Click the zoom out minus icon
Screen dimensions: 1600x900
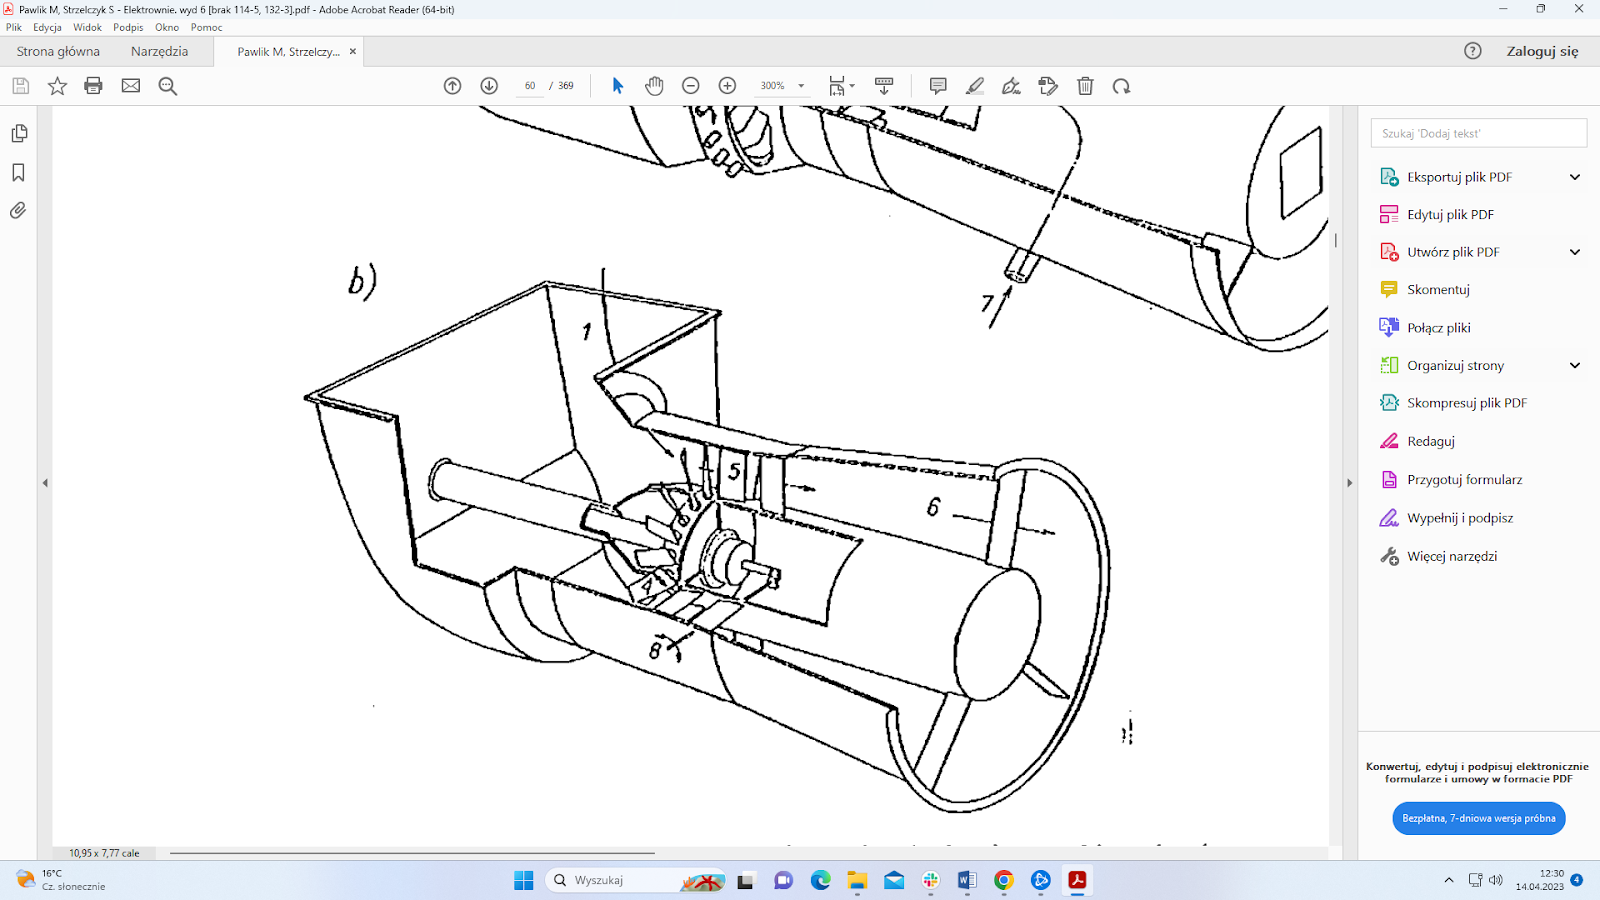point(690,86)
